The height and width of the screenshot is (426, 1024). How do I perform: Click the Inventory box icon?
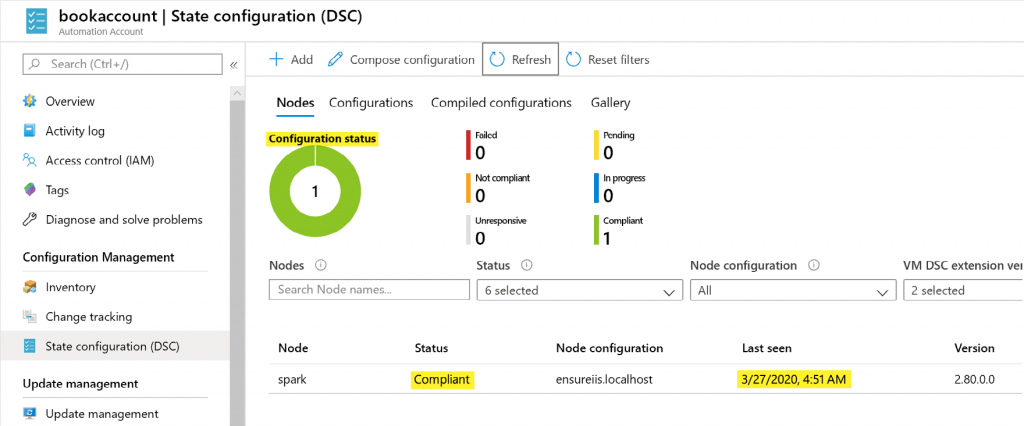coord(30,288)
